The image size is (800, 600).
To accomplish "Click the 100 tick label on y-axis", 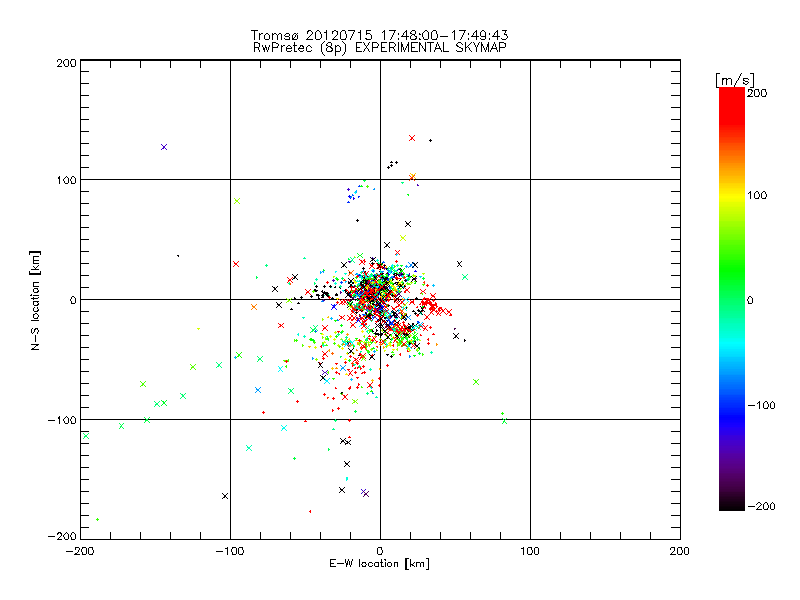I will point(66,180).
